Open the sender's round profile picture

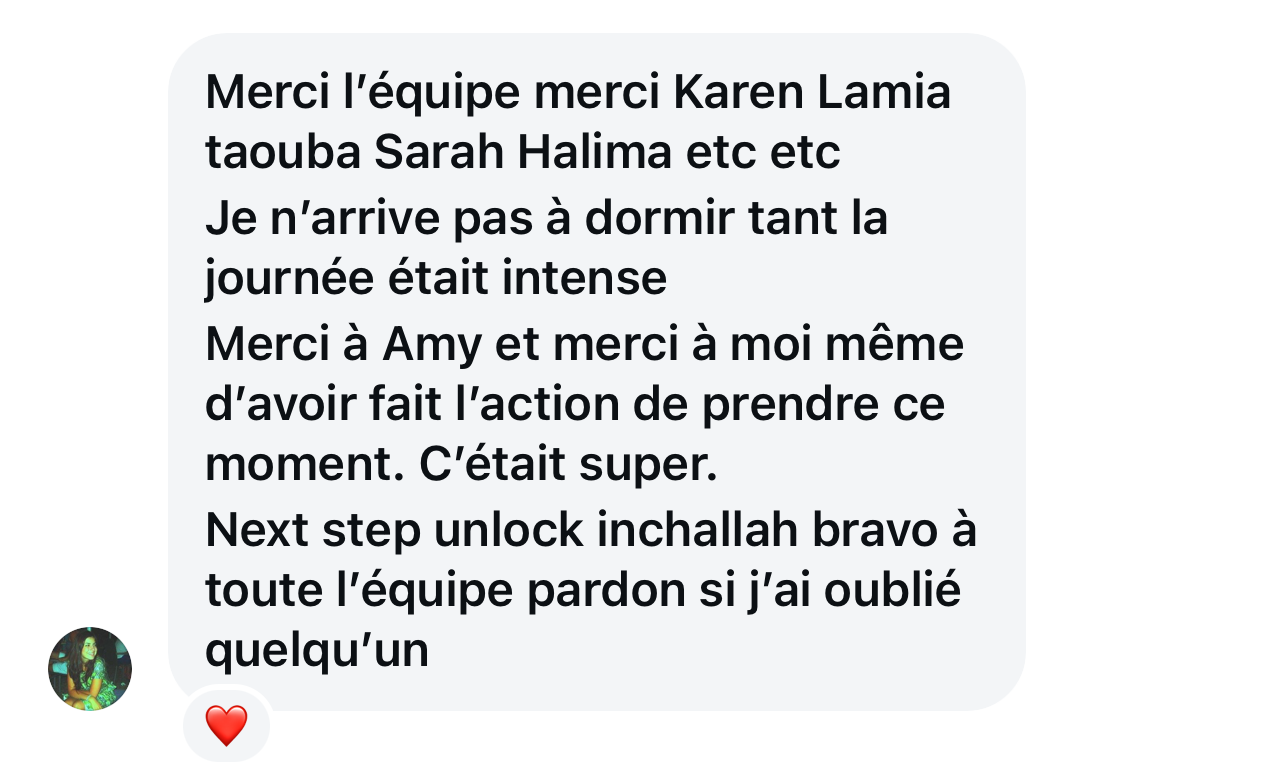coord(90,669)
